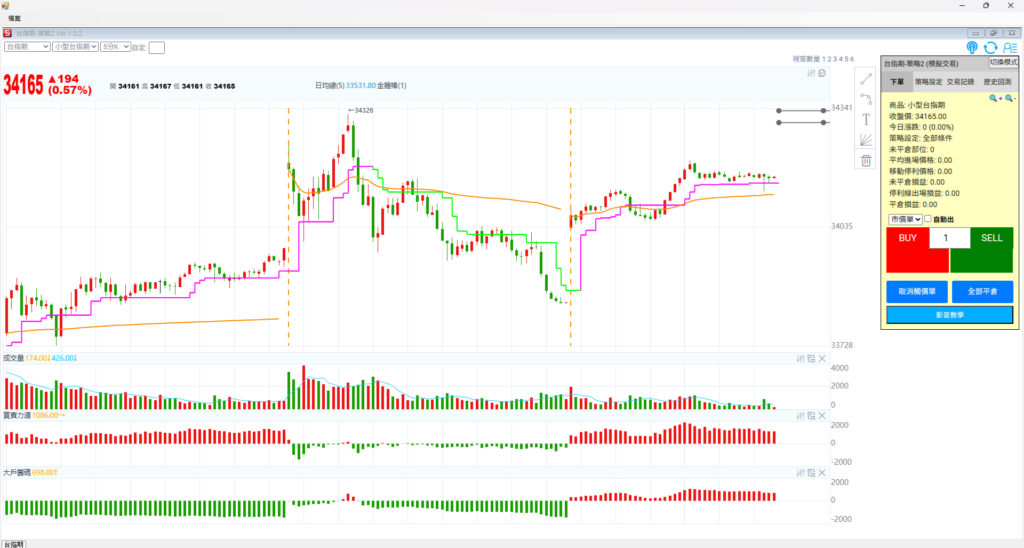Click the 切換模式 switch mode button
The height and width of the screenshot is (548, 1024).
tap(1003, 62)
